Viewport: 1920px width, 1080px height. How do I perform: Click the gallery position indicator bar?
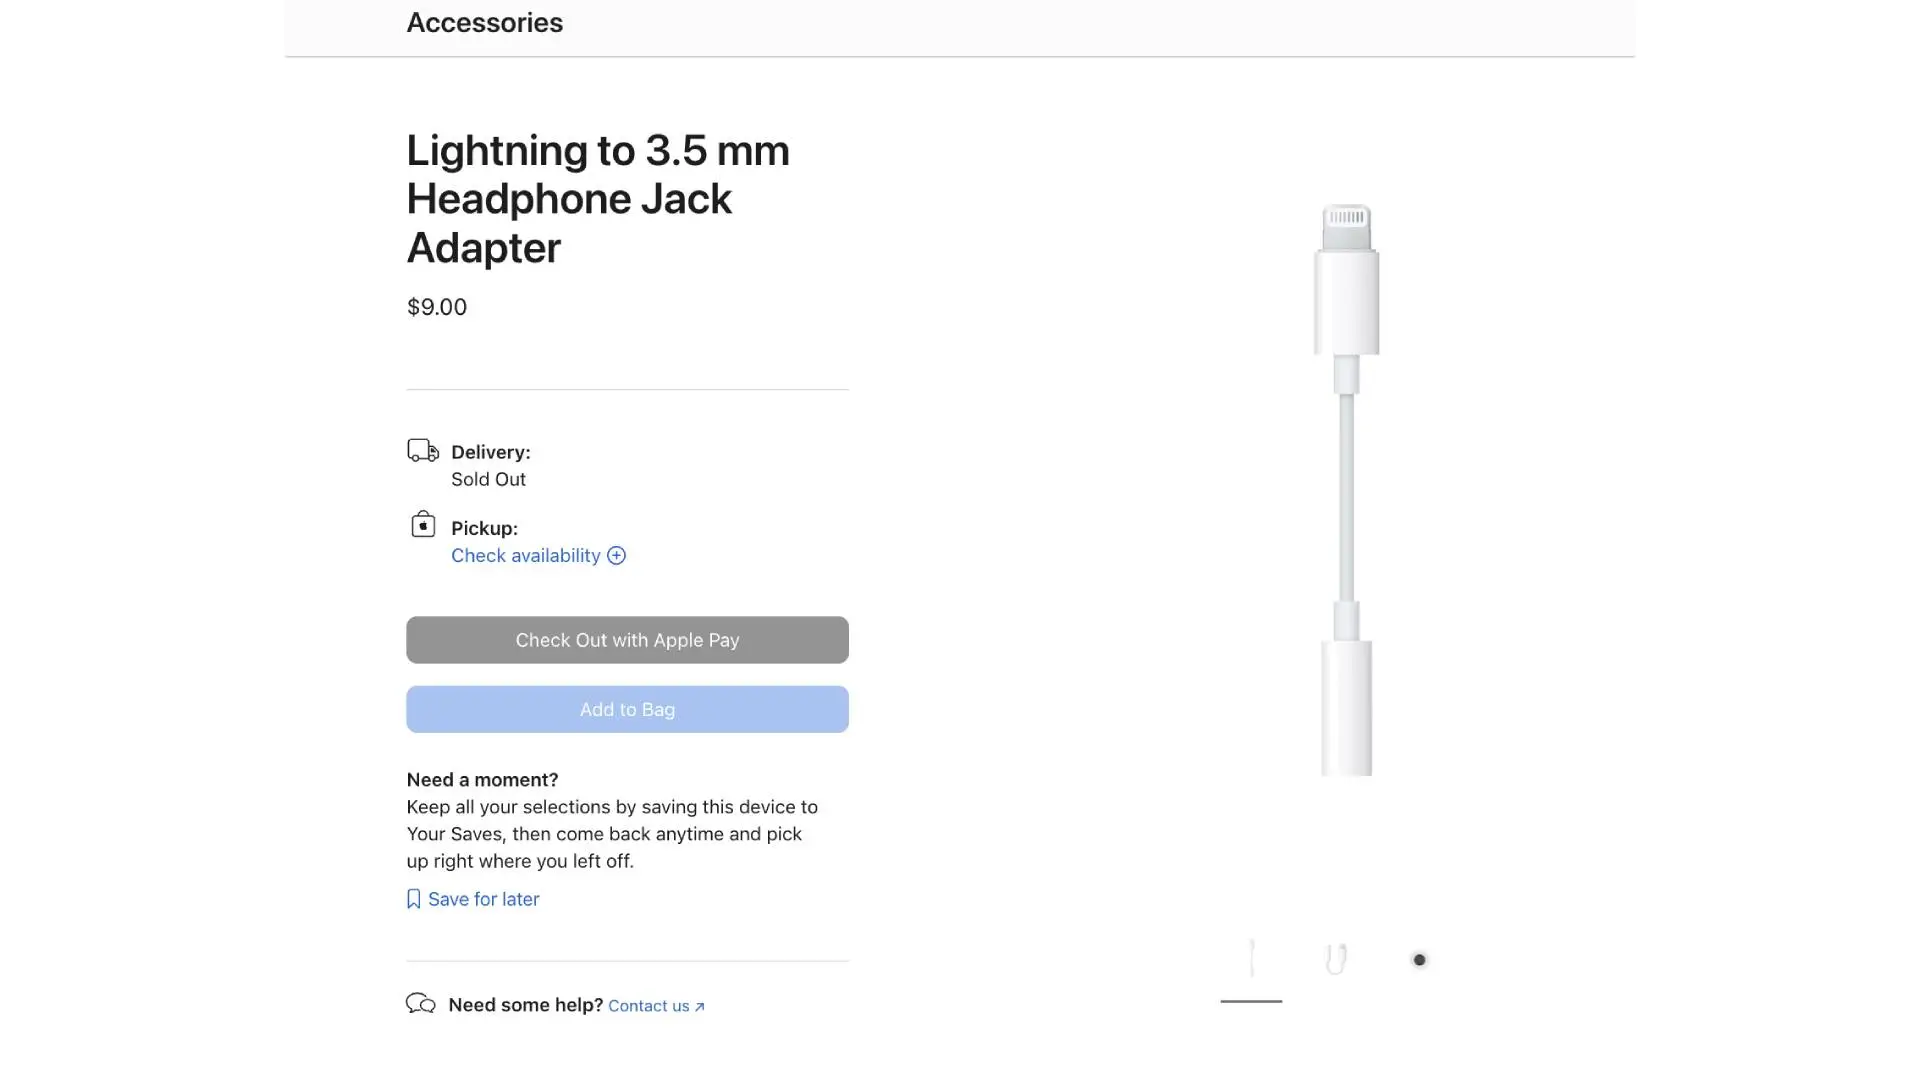[x=1250, y=1001]
